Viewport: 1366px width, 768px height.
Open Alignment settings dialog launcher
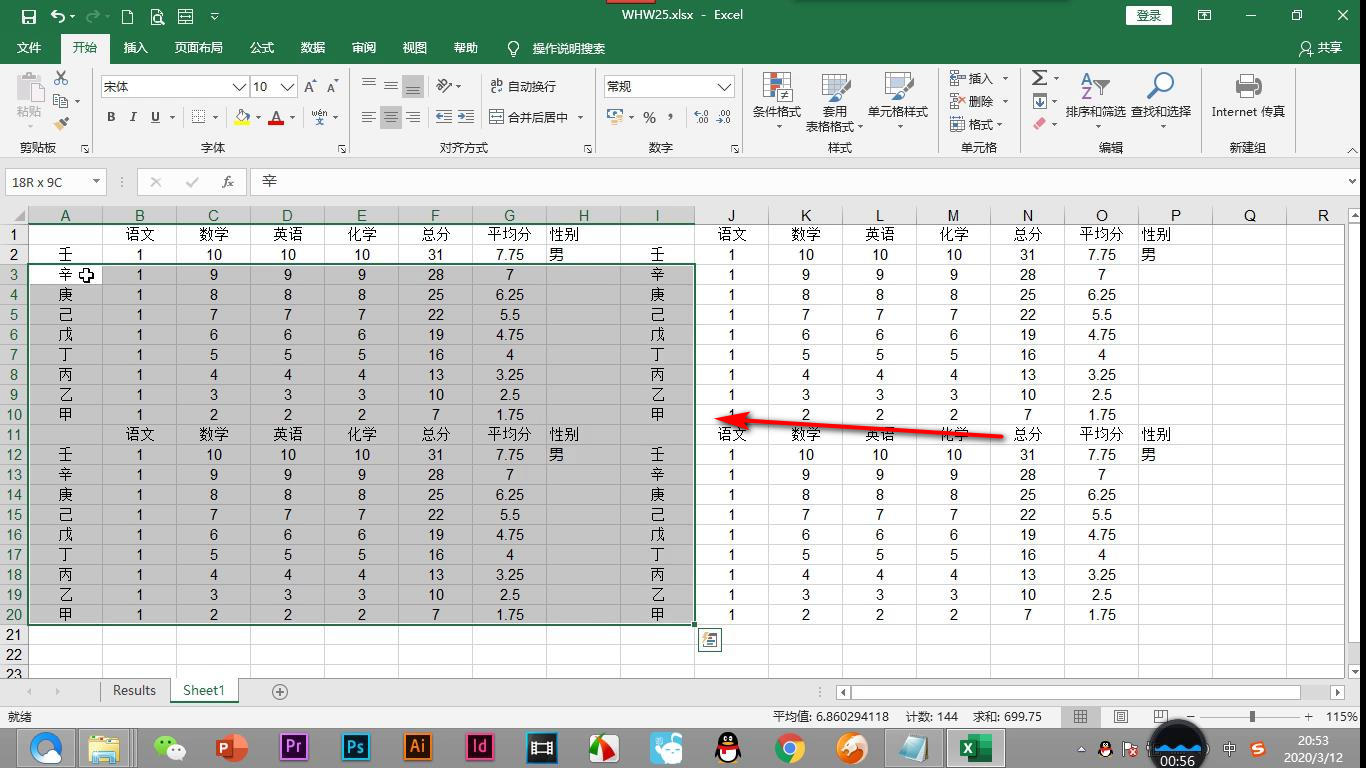589,149
